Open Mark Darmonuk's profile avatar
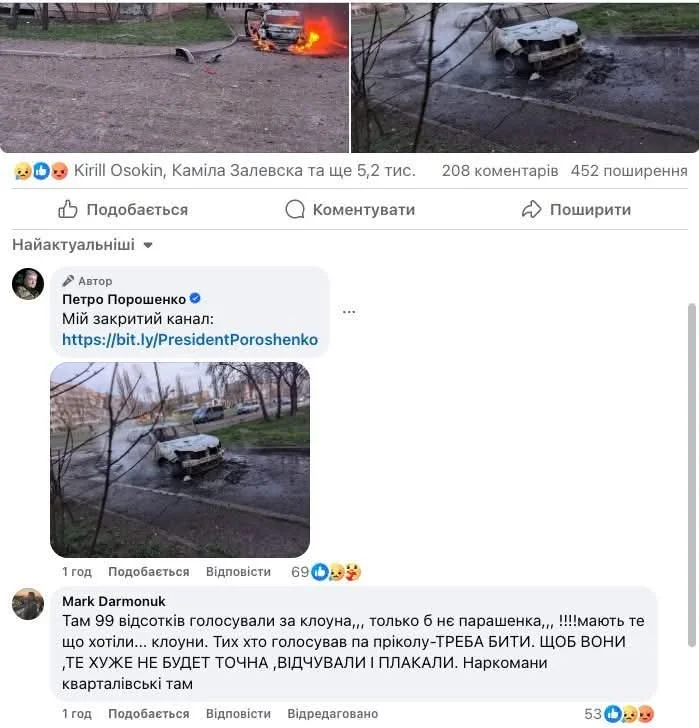Screen dimensions: 699x728 [28, 604]
